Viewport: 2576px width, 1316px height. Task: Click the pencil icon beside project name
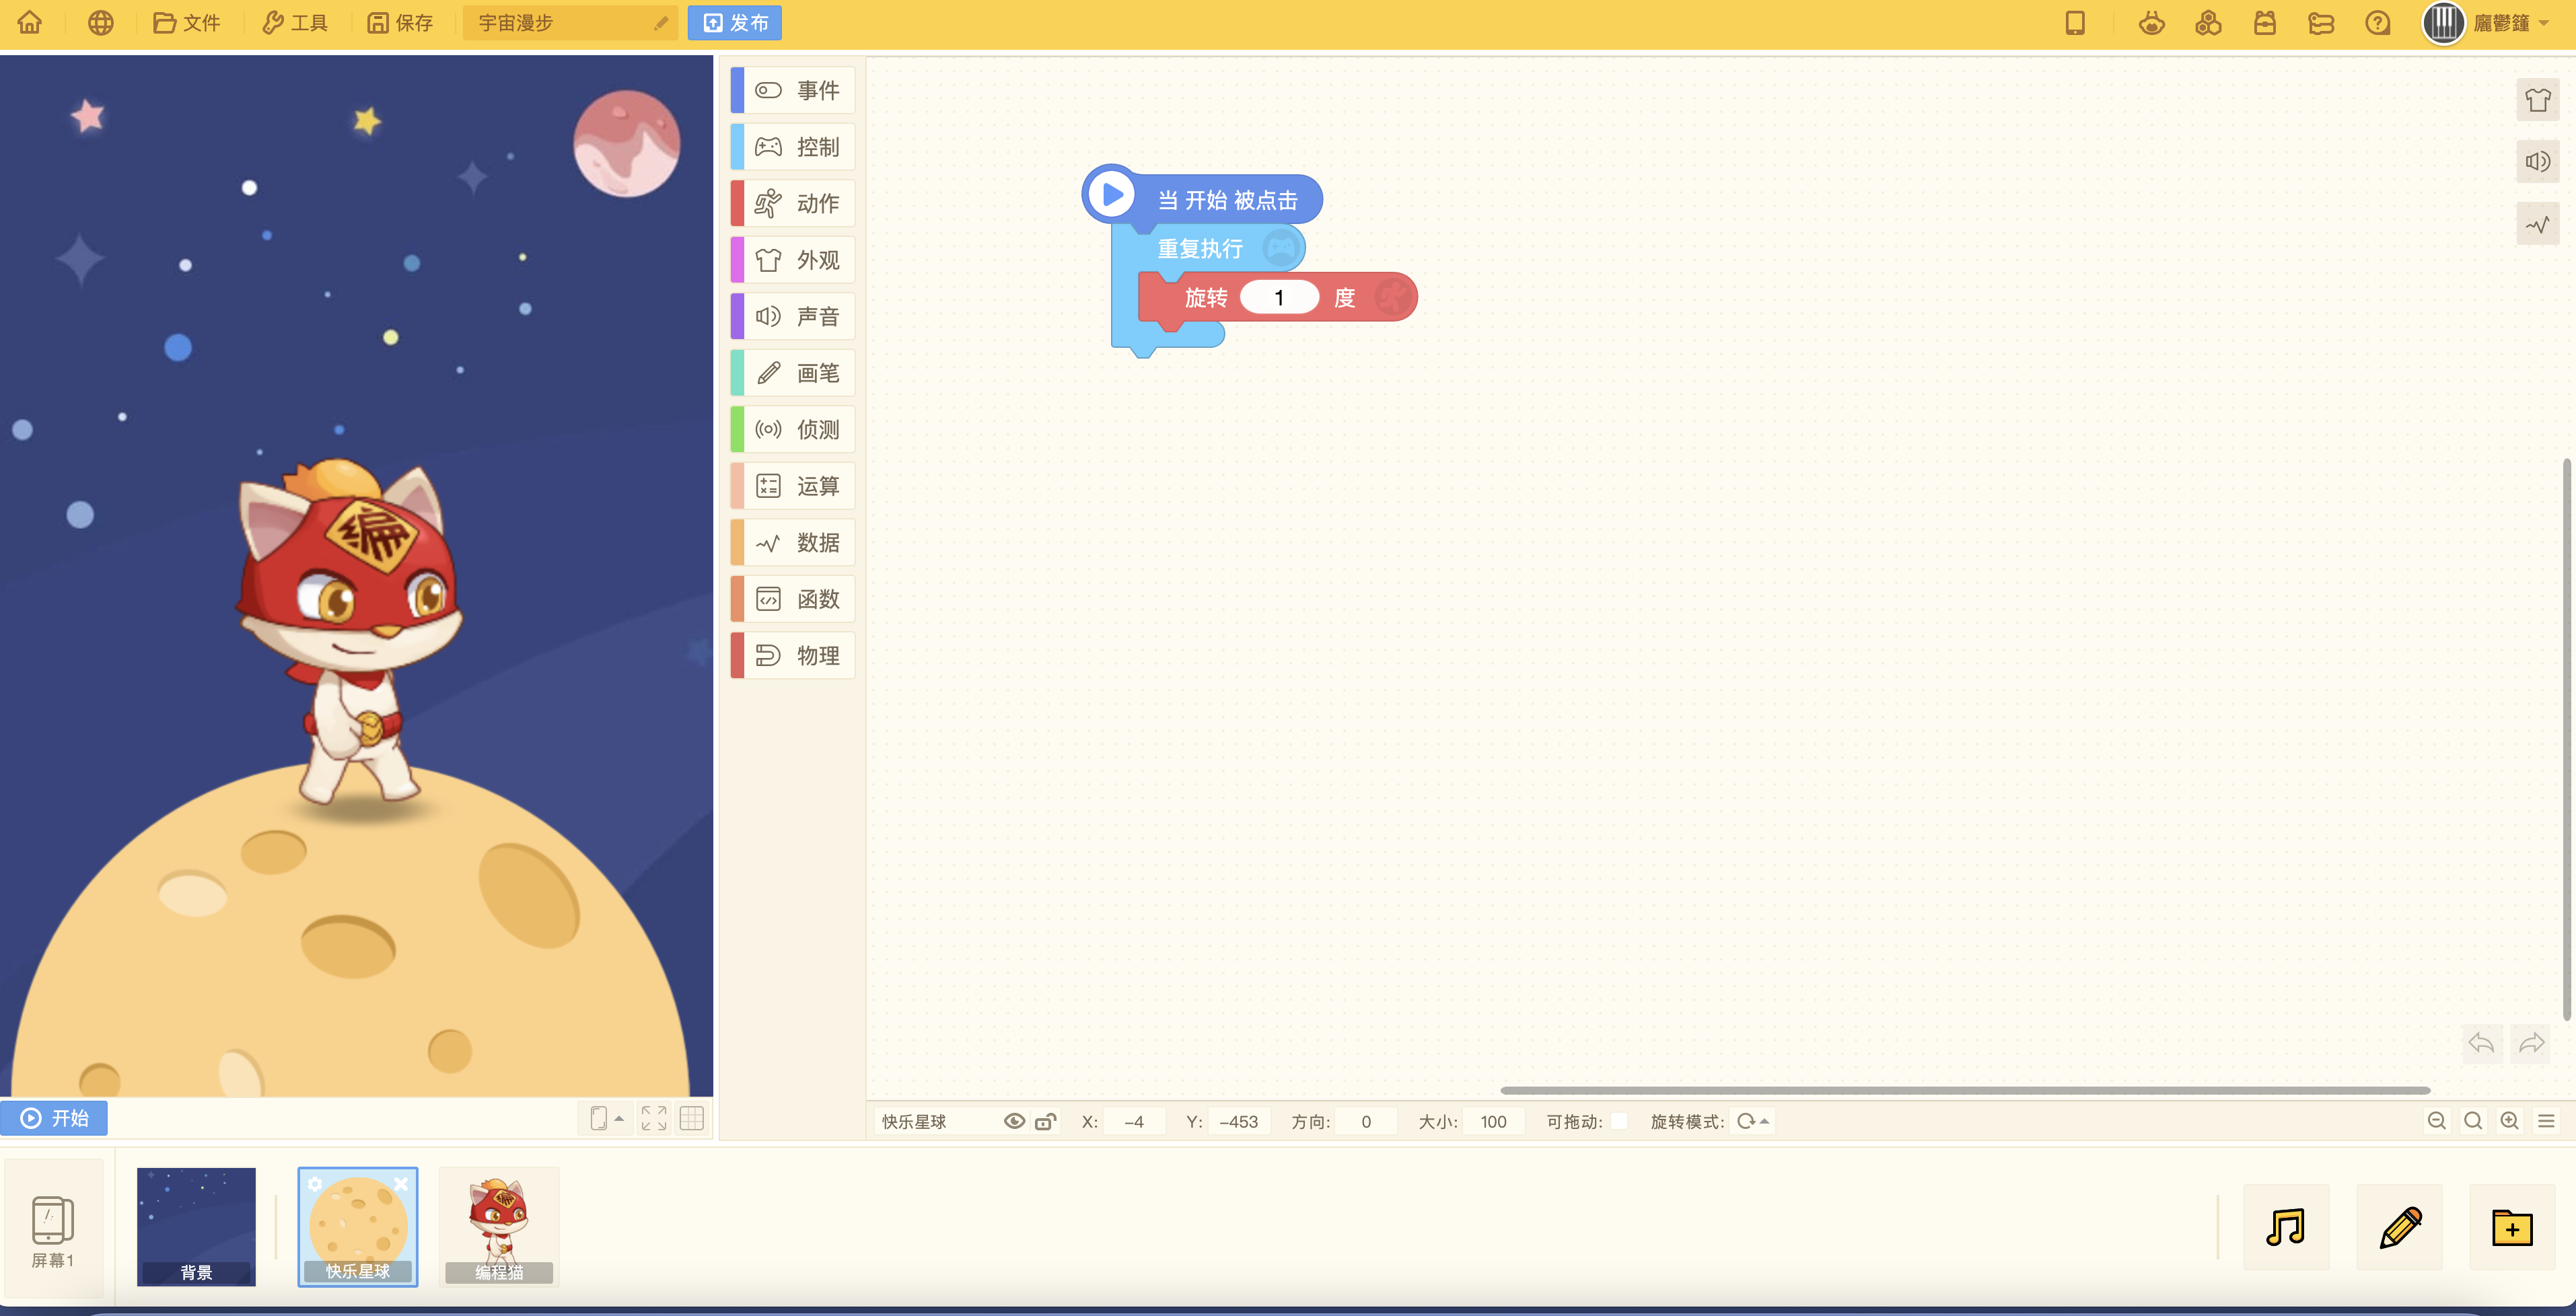pos(661,23)
